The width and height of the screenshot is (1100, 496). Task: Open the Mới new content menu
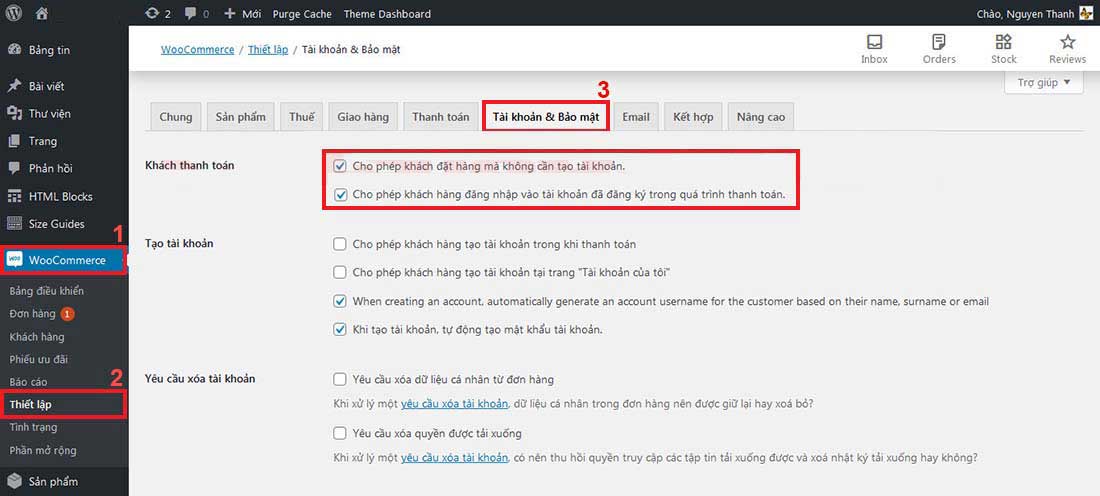click(243, 13)
